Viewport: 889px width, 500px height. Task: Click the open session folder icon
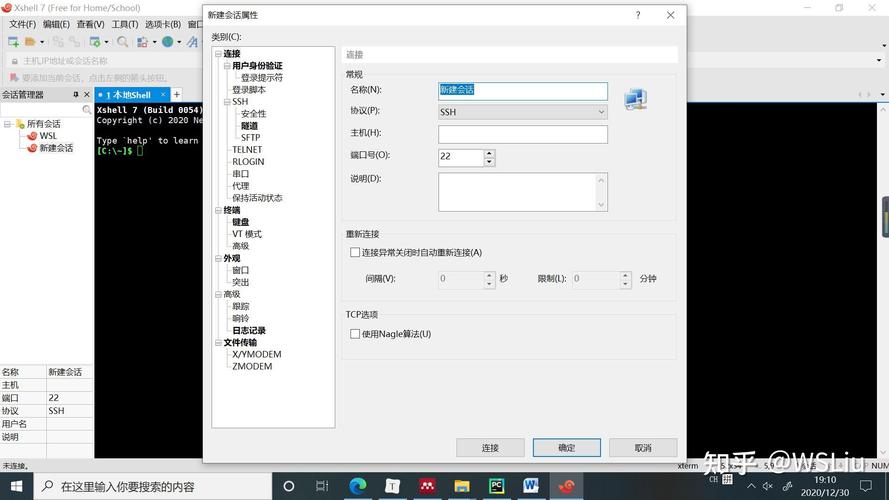(30, 41)
